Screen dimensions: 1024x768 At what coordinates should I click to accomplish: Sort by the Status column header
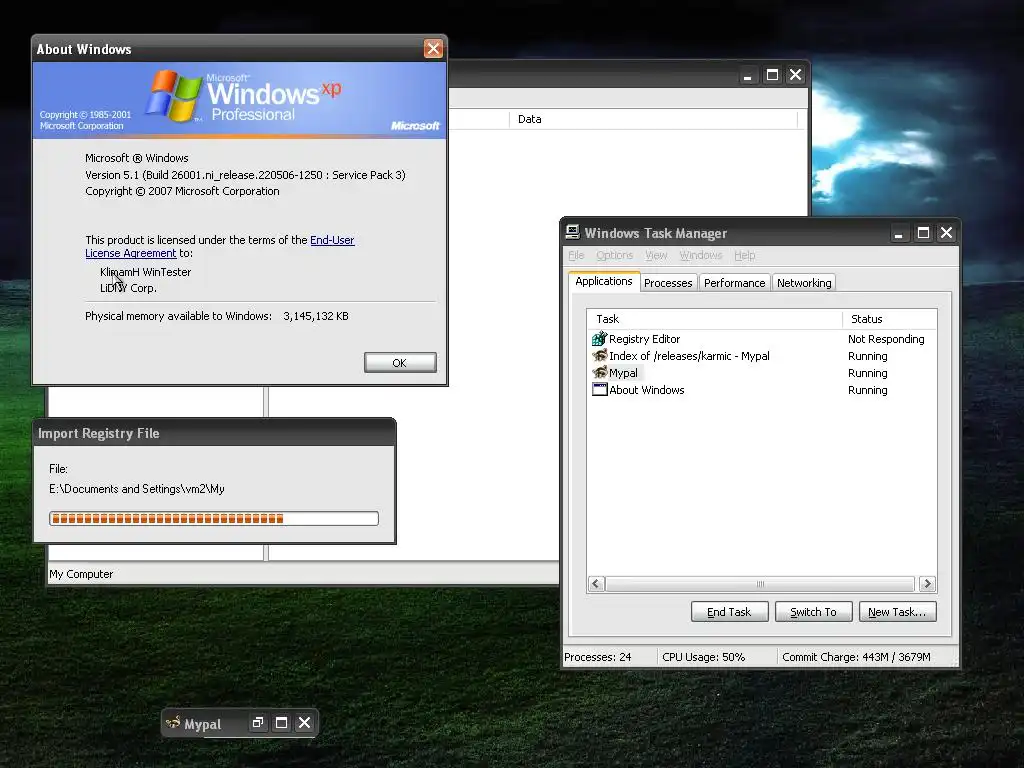click(x=889, y=319)
